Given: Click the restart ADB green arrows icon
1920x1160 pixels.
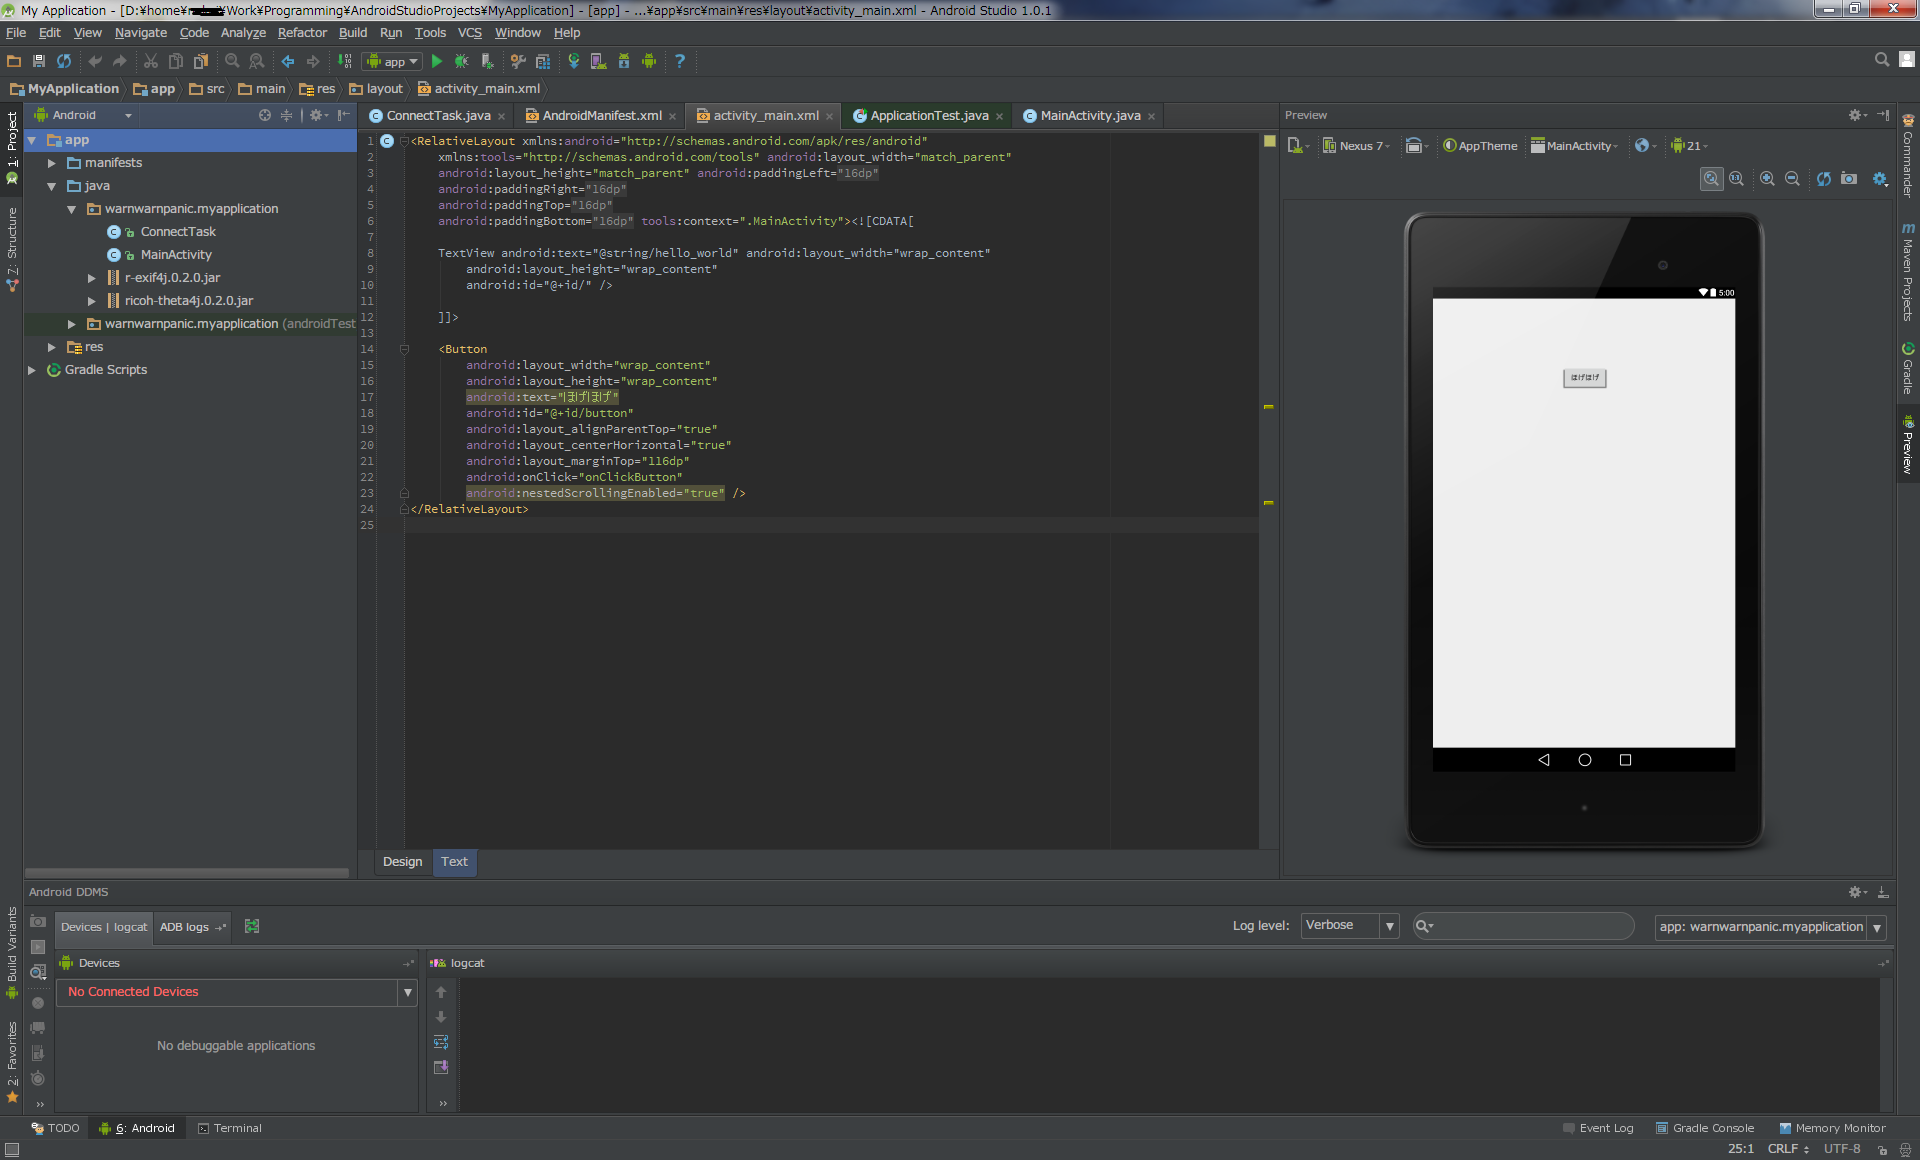Looking at the screenshot, I should pos(252,926).
